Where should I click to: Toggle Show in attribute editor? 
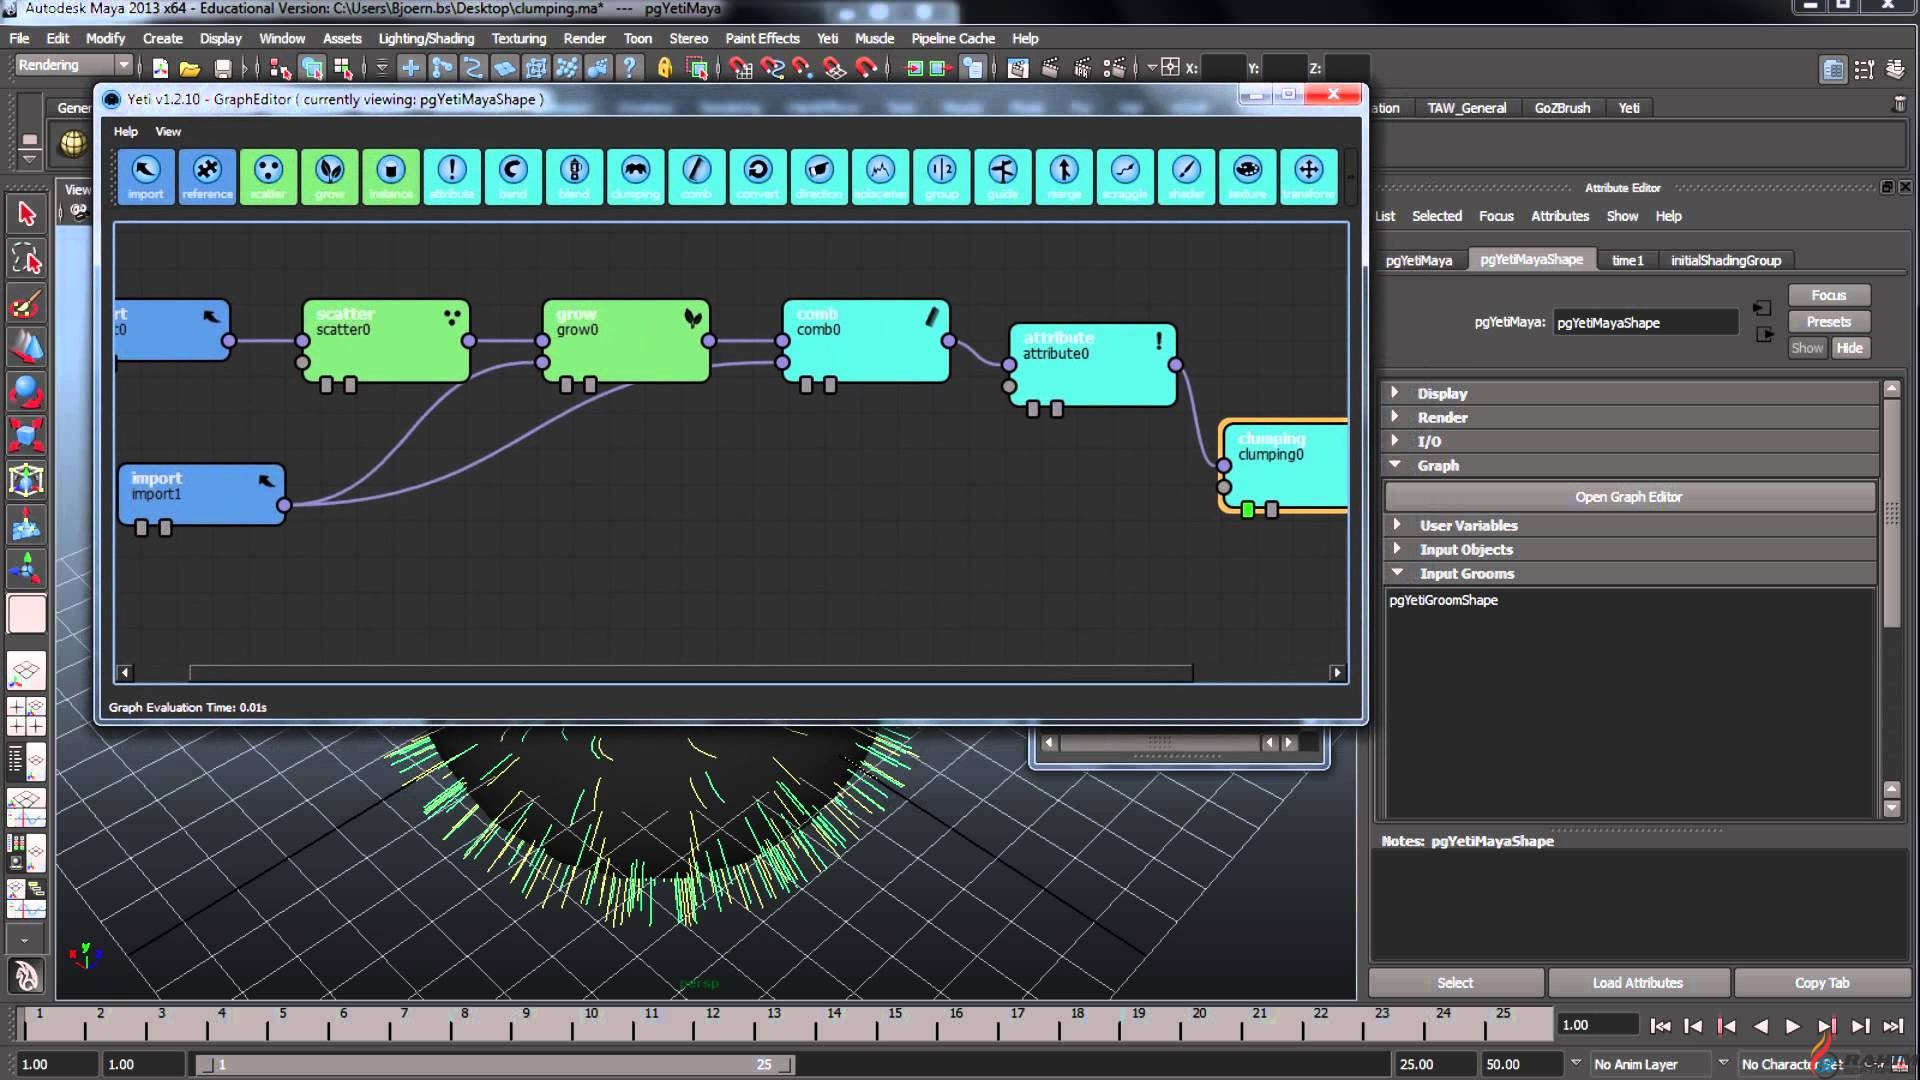pyautogui.click(x=1807, y=348)
